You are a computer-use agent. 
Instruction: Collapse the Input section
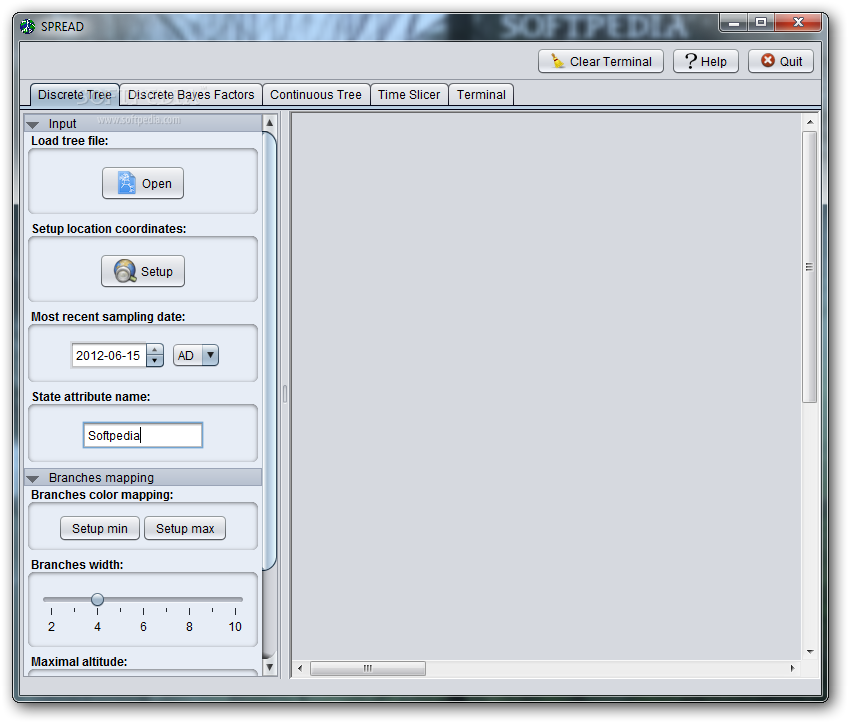click(x=32, y=125)
